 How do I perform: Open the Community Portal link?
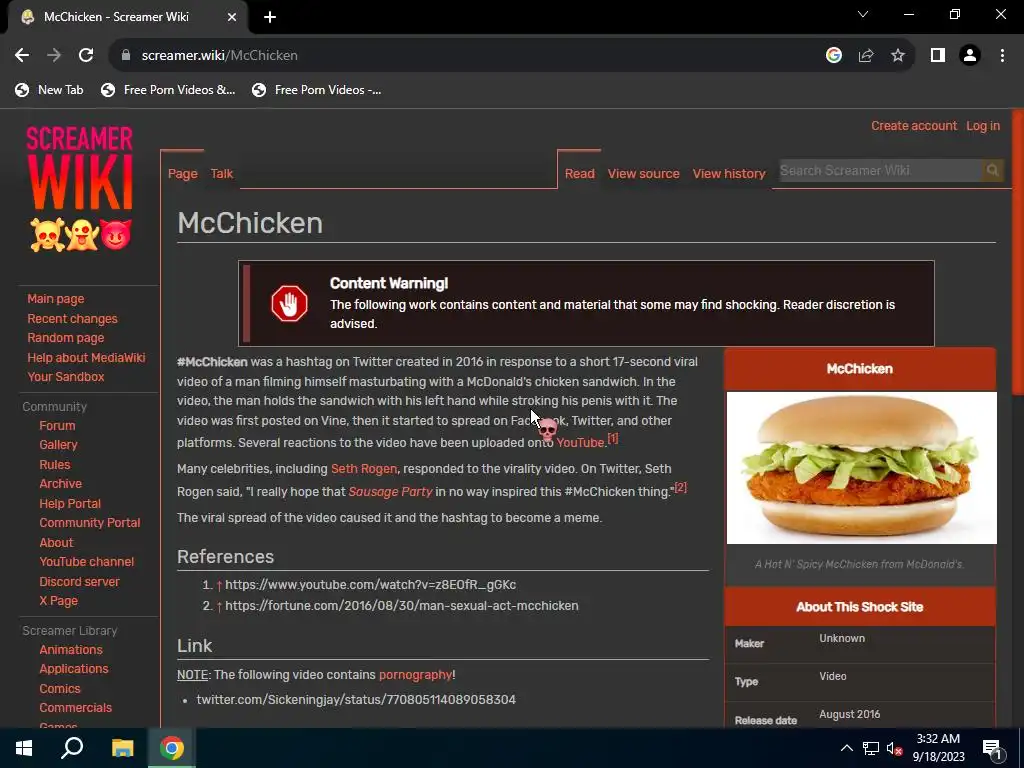tap(89, 523)
